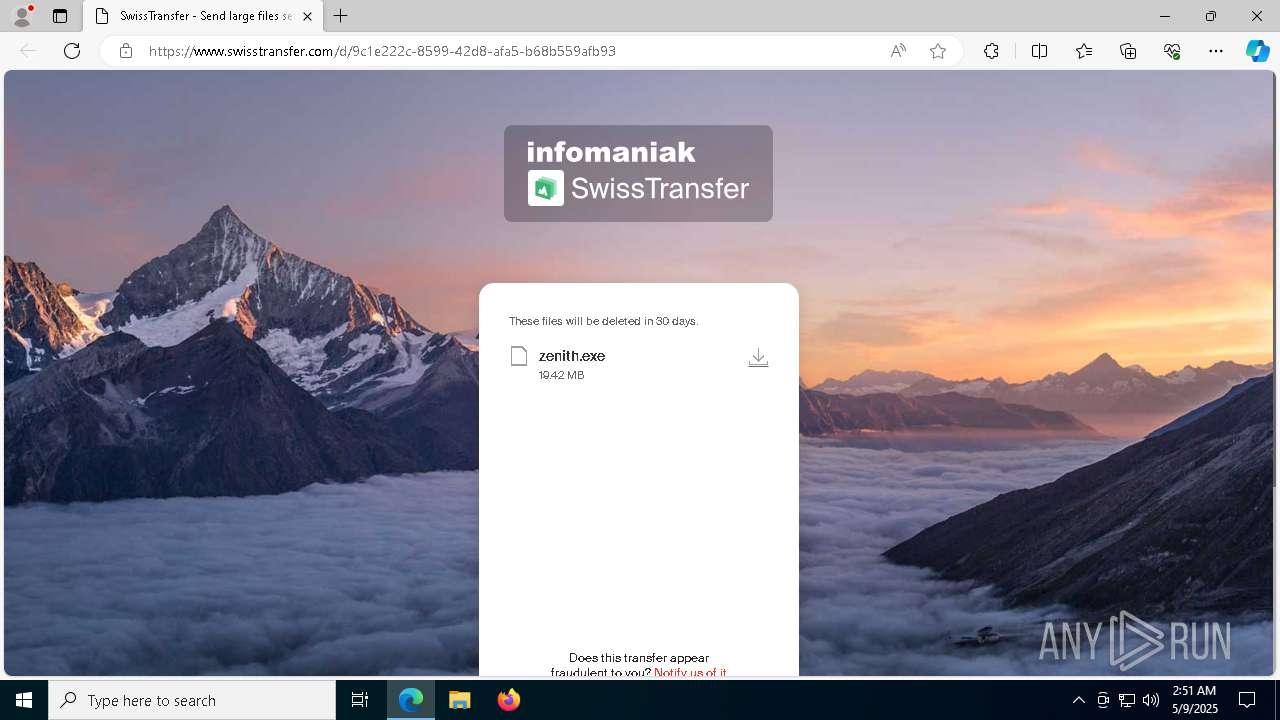Open Edge Settings and more menu
The height and width of the screenshot is (720, 1280).
(1216, 51)
